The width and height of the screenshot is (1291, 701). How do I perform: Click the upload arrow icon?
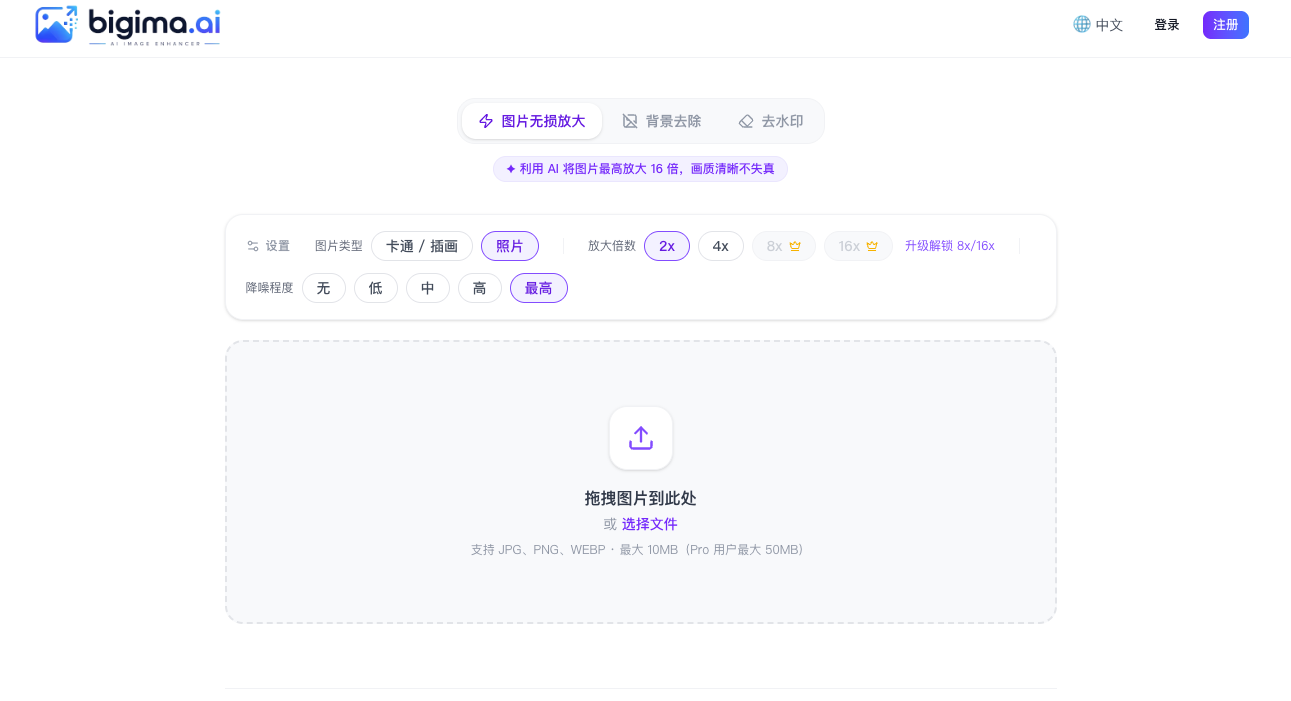(x=641, y=438)
